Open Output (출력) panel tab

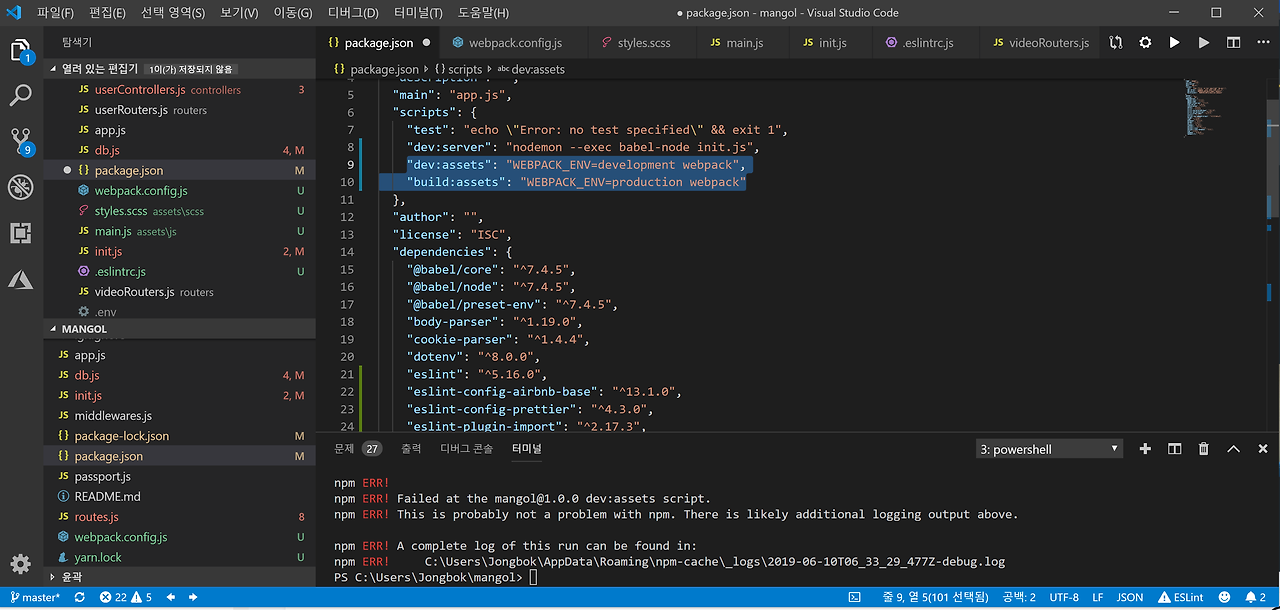pyautogui.click(x=411, y=449)
